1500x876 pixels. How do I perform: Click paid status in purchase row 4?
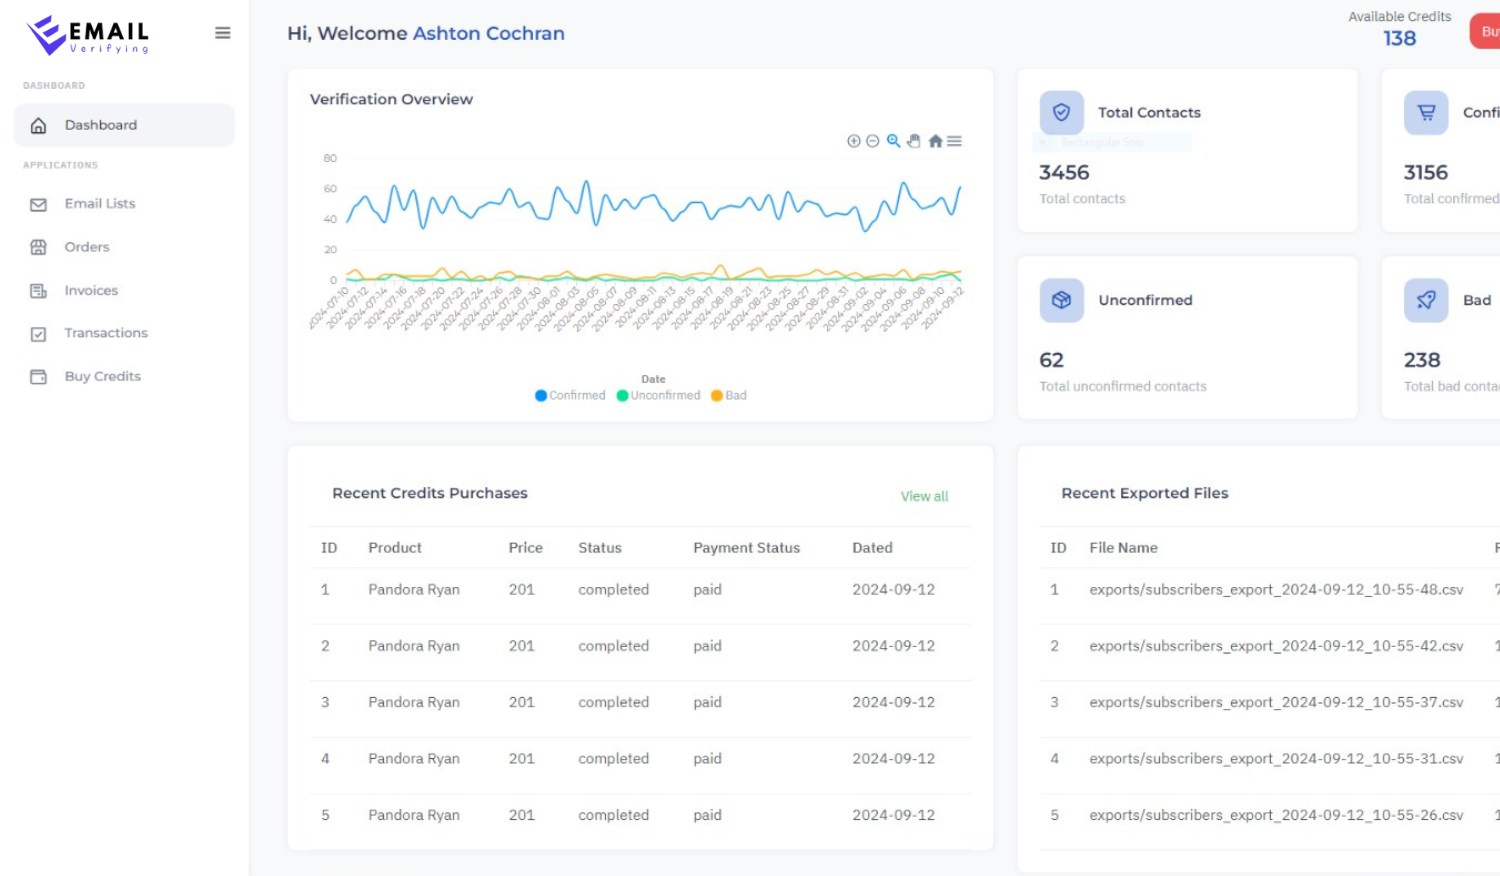[707, 759]
